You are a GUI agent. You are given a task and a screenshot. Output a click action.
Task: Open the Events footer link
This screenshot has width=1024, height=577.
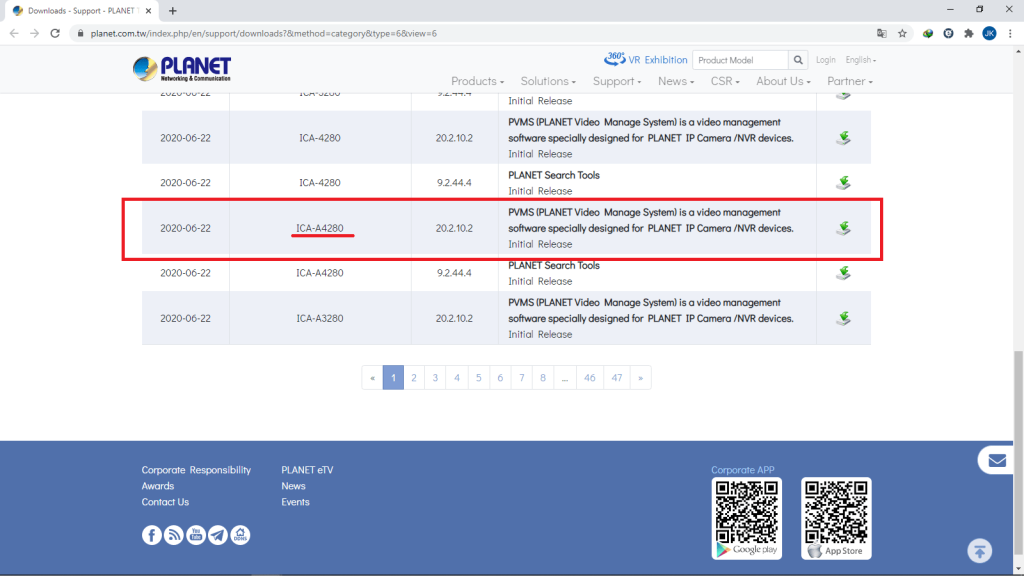tap(295, 502)
